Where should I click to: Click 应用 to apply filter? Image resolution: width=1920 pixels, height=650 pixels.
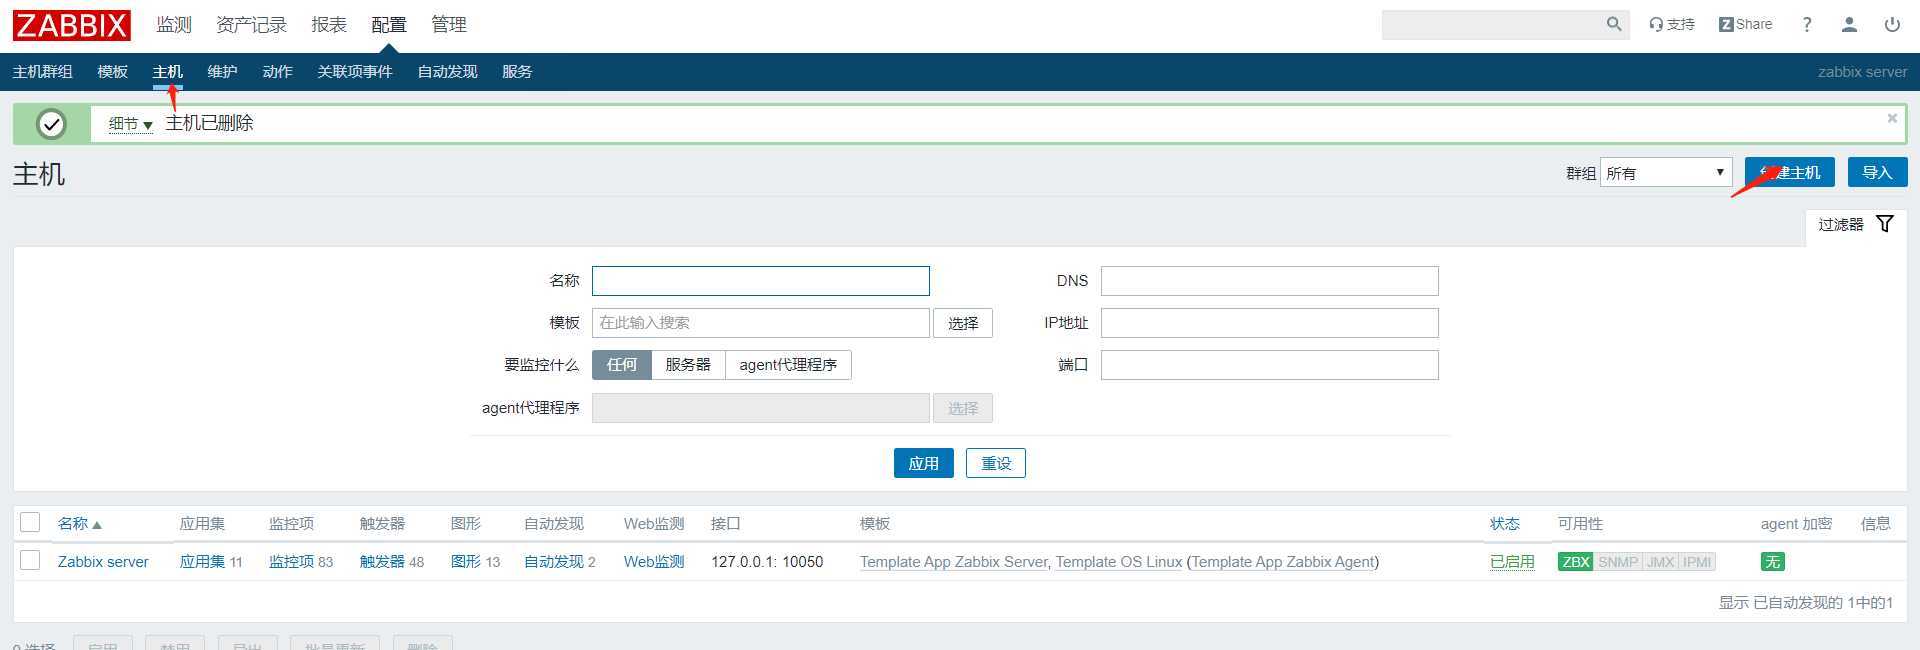click(923, 463)
